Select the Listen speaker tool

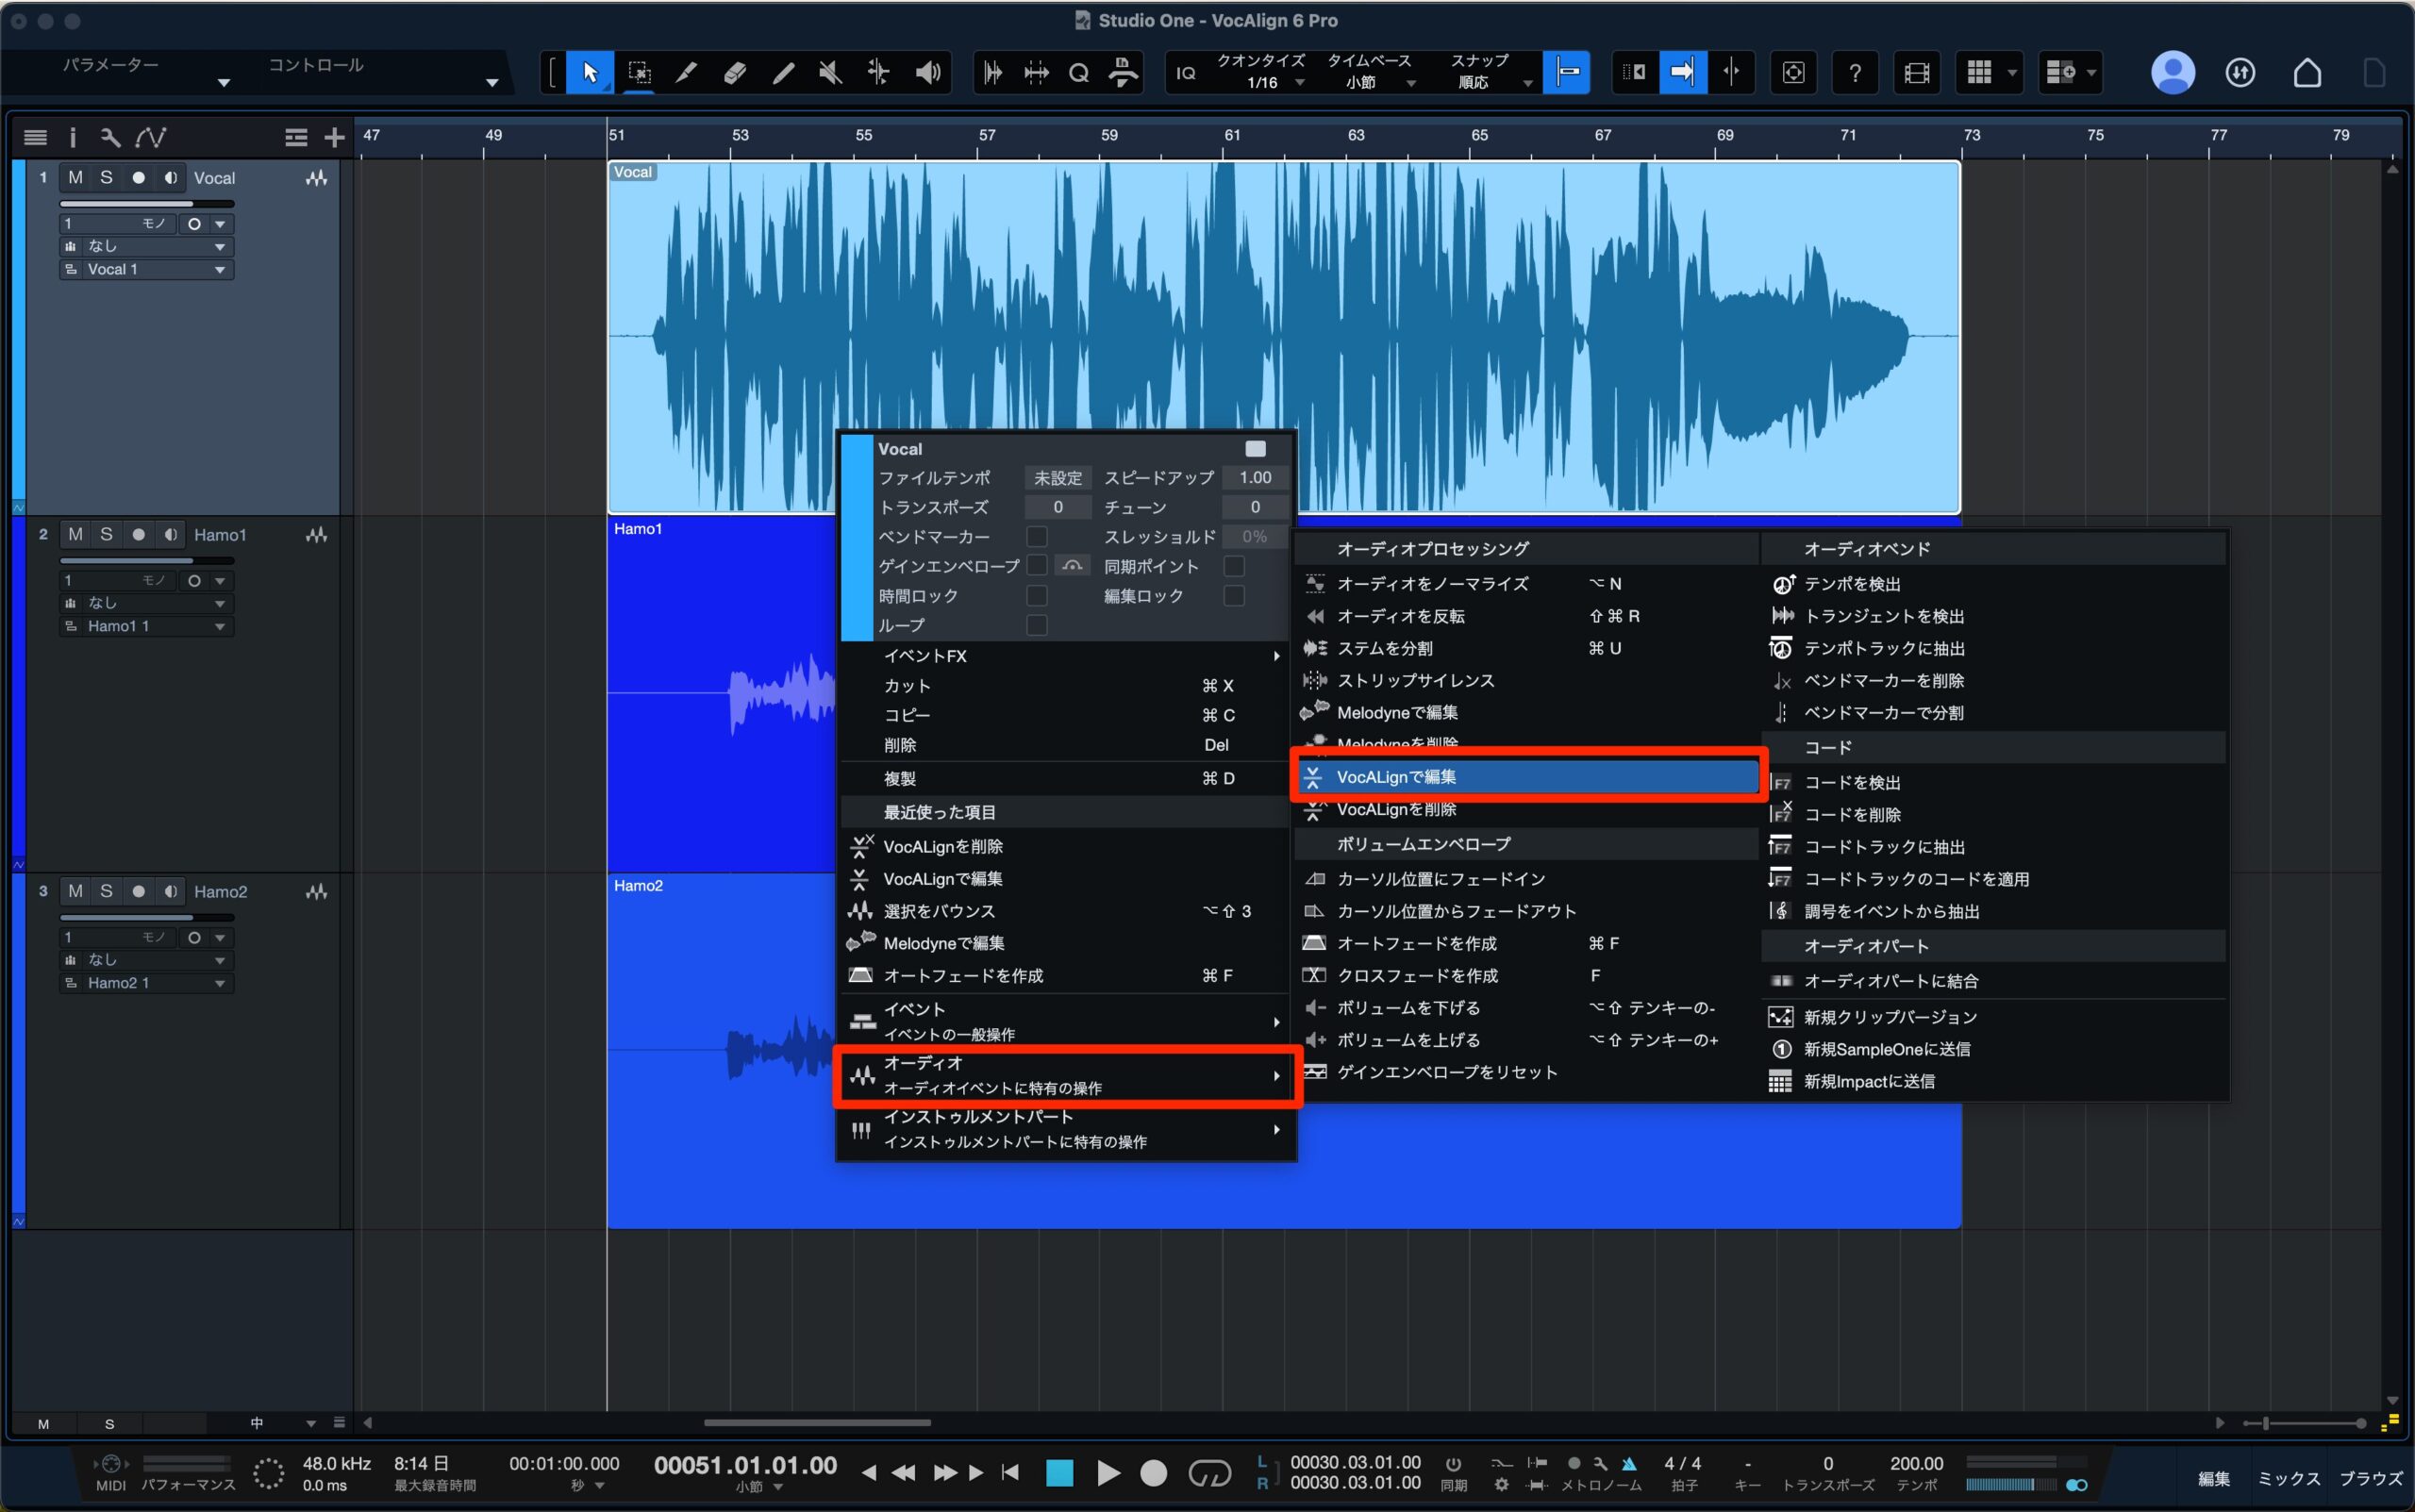(x=928, y=72)
